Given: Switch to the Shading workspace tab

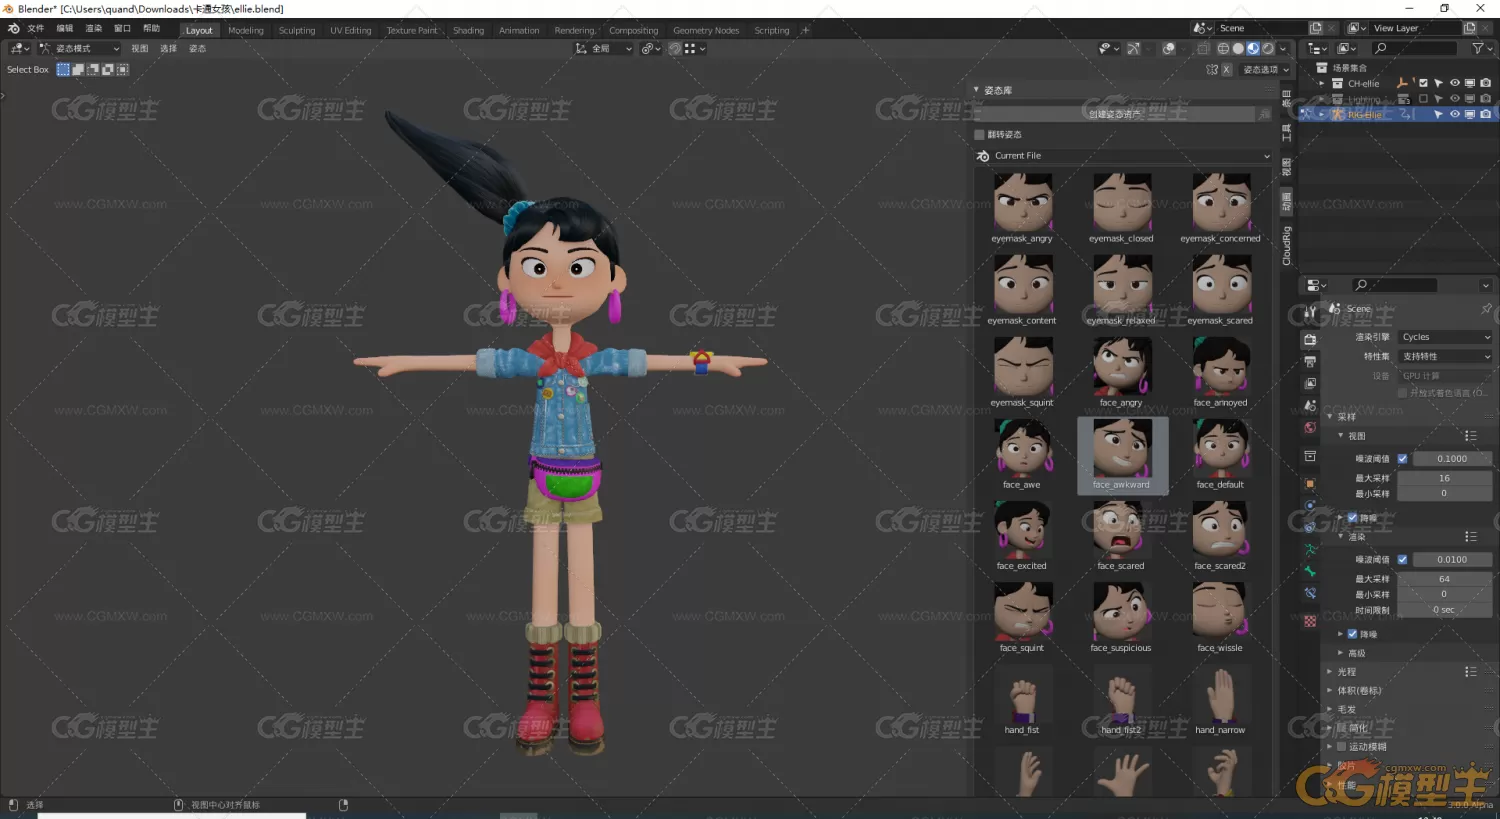Looking at the screenshot, I should tap(468, 30).
